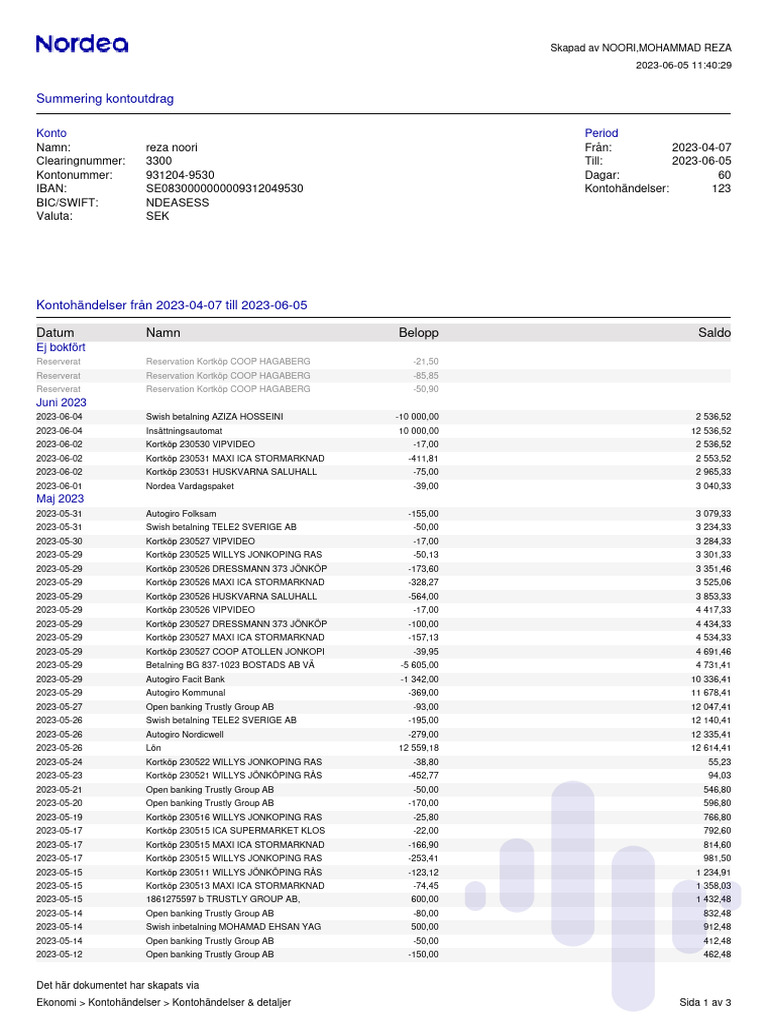Click the Swish inbetalning MOHAMAD EHSAN YAG row
768x1024 pixels.
(x=383, y=927)
